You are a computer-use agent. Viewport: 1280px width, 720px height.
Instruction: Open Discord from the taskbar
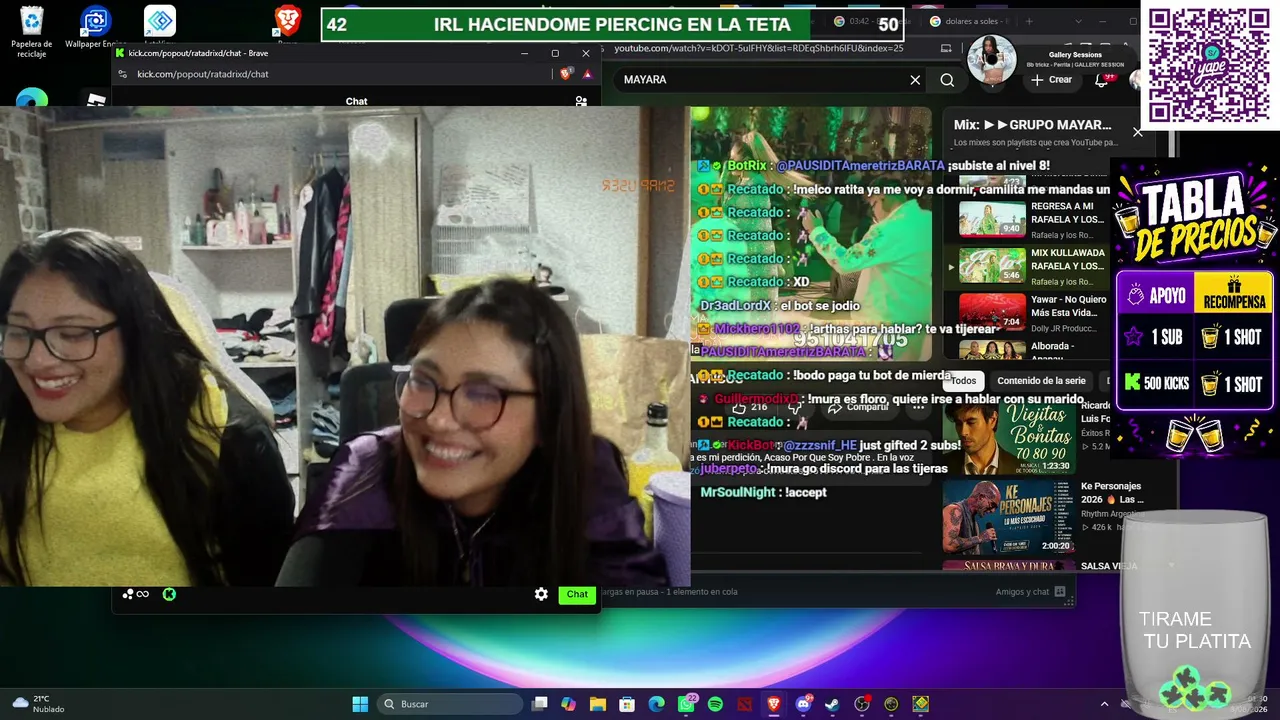click(803, 704)
